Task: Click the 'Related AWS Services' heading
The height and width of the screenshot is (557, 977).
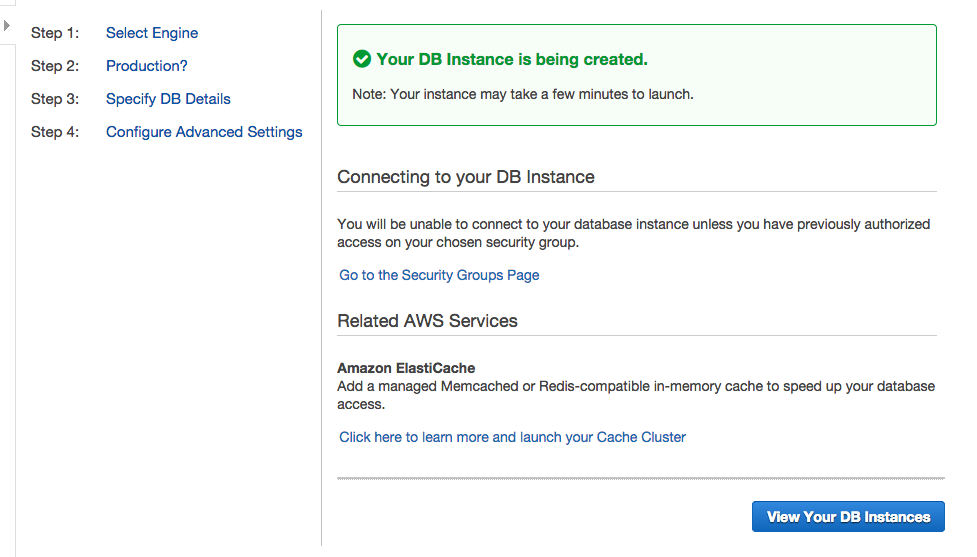Action: [427, 321]
